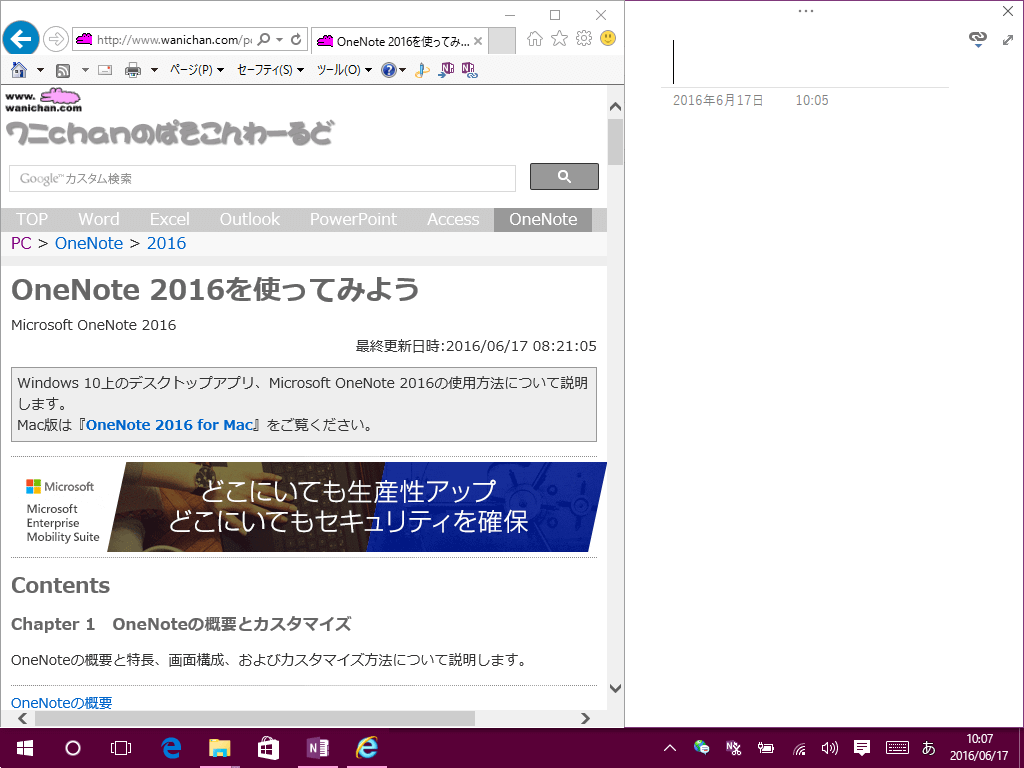Screen dimensions: 1024x768
Task: Click the Read mail envelope icon
Action: tap(105, 70)
